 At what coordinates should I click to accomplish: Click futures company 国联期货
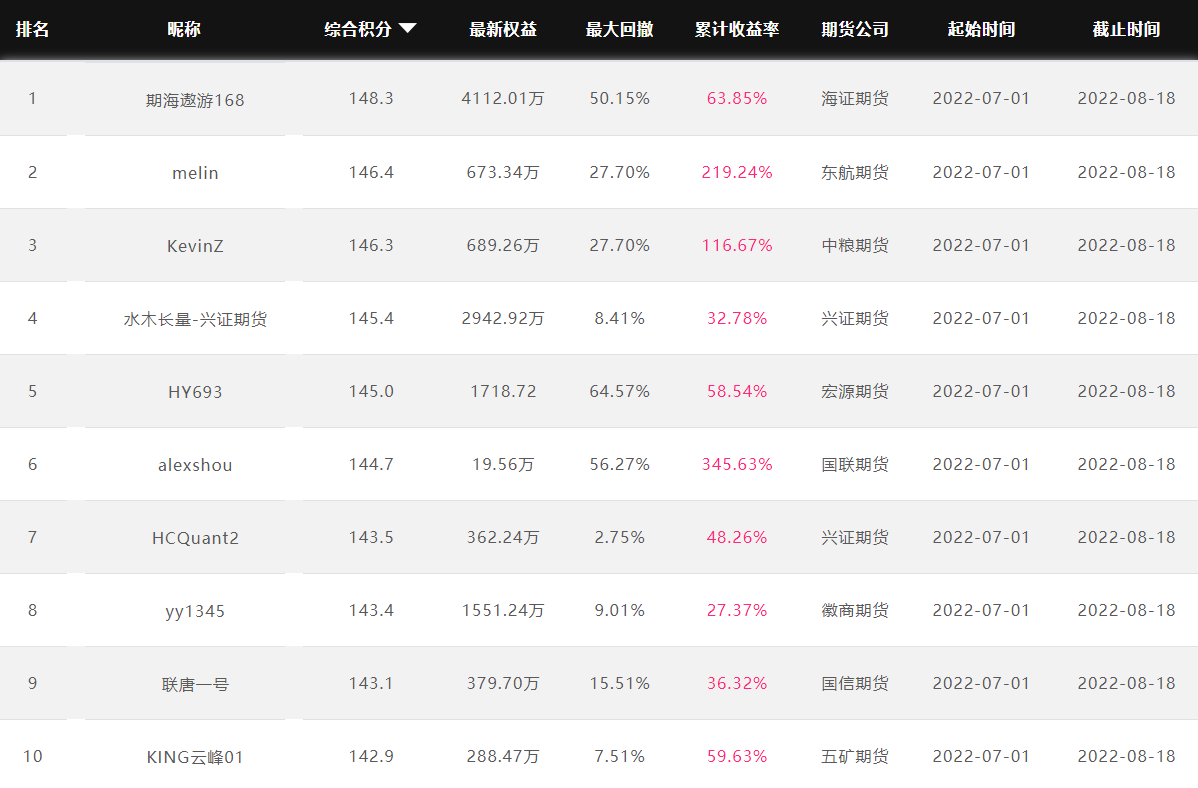(855, 464)
